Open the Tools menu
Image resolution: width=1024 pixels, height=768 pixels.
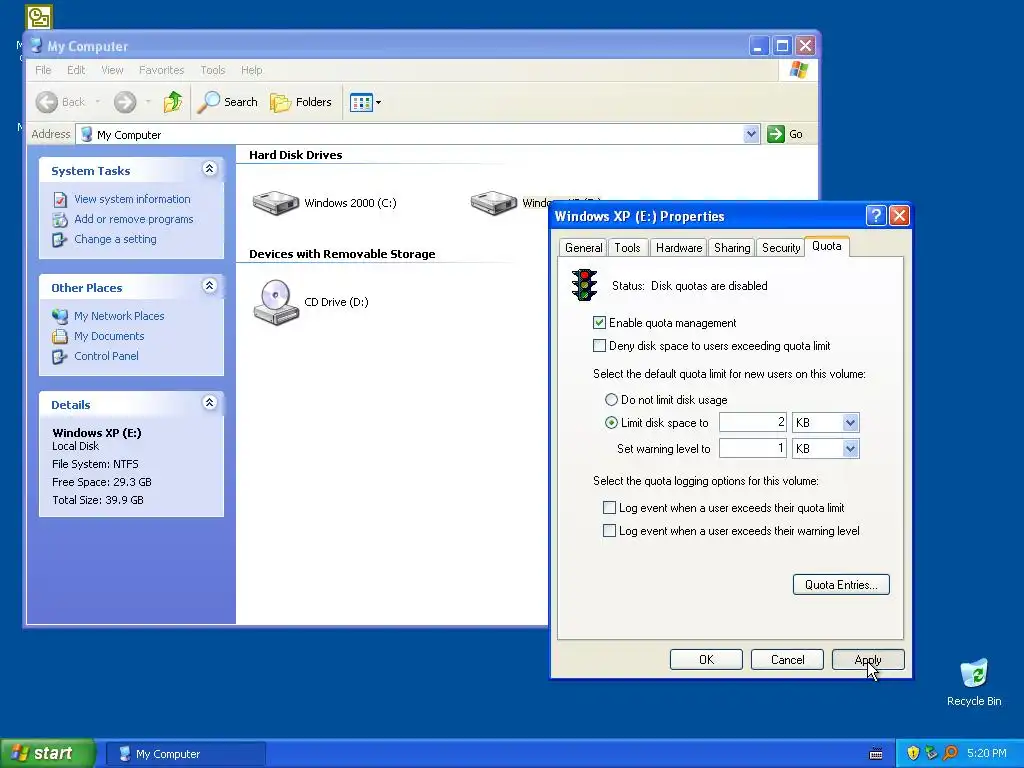pos(212,70)
